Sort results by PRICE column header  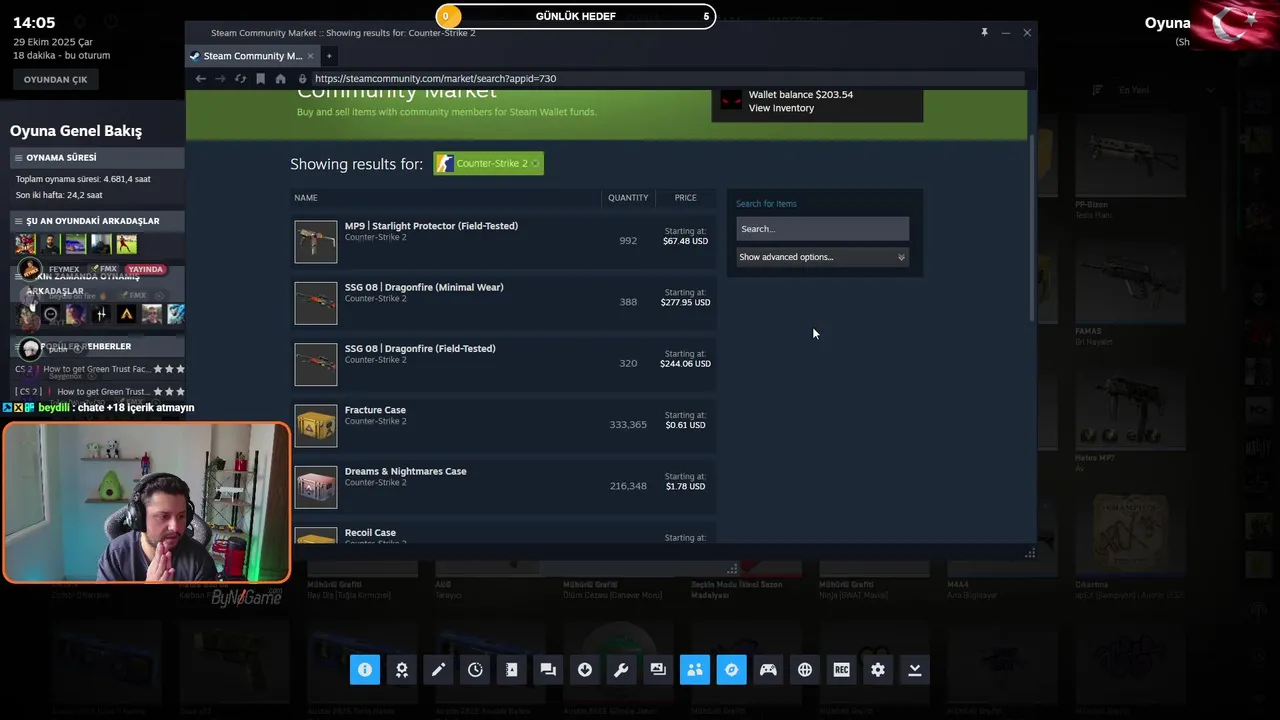point(685,198)
